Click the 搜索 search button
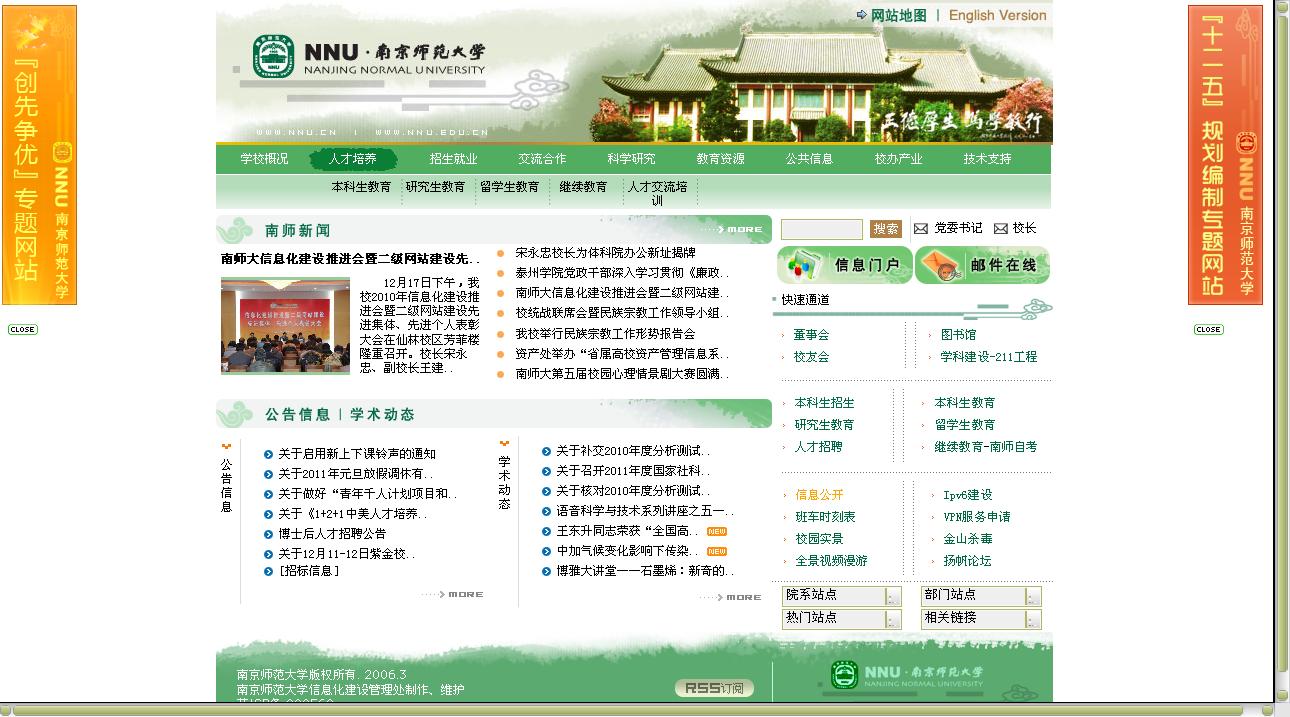This screenshot has width=1290, height=717. (x=886, y=229)
